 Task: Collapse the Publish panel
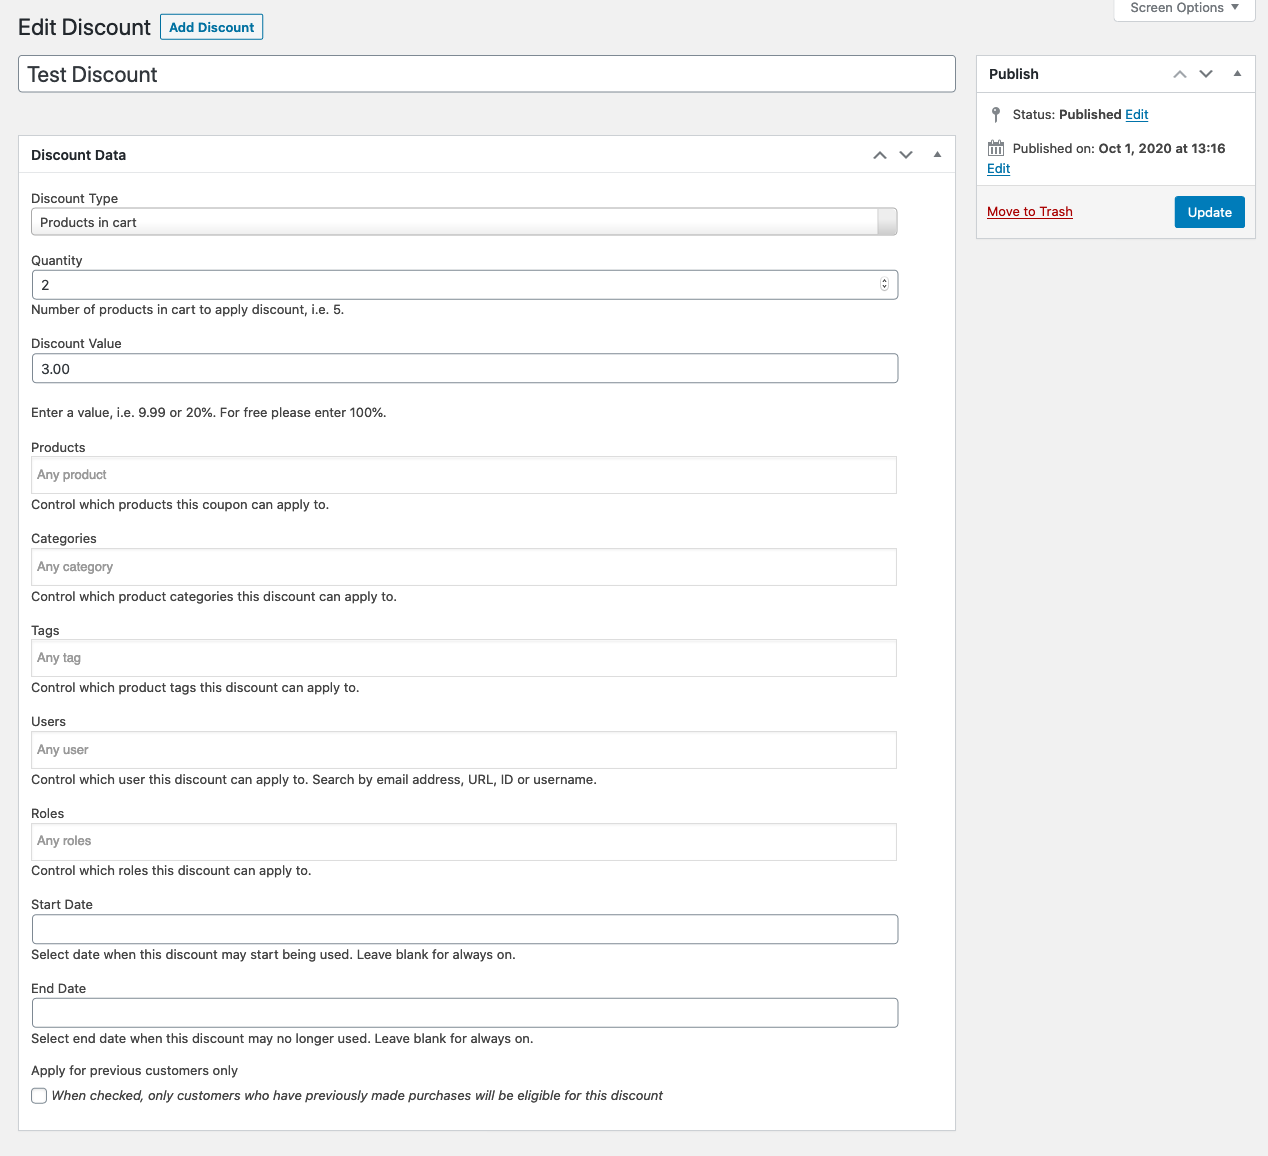(x=1237, y=74)
